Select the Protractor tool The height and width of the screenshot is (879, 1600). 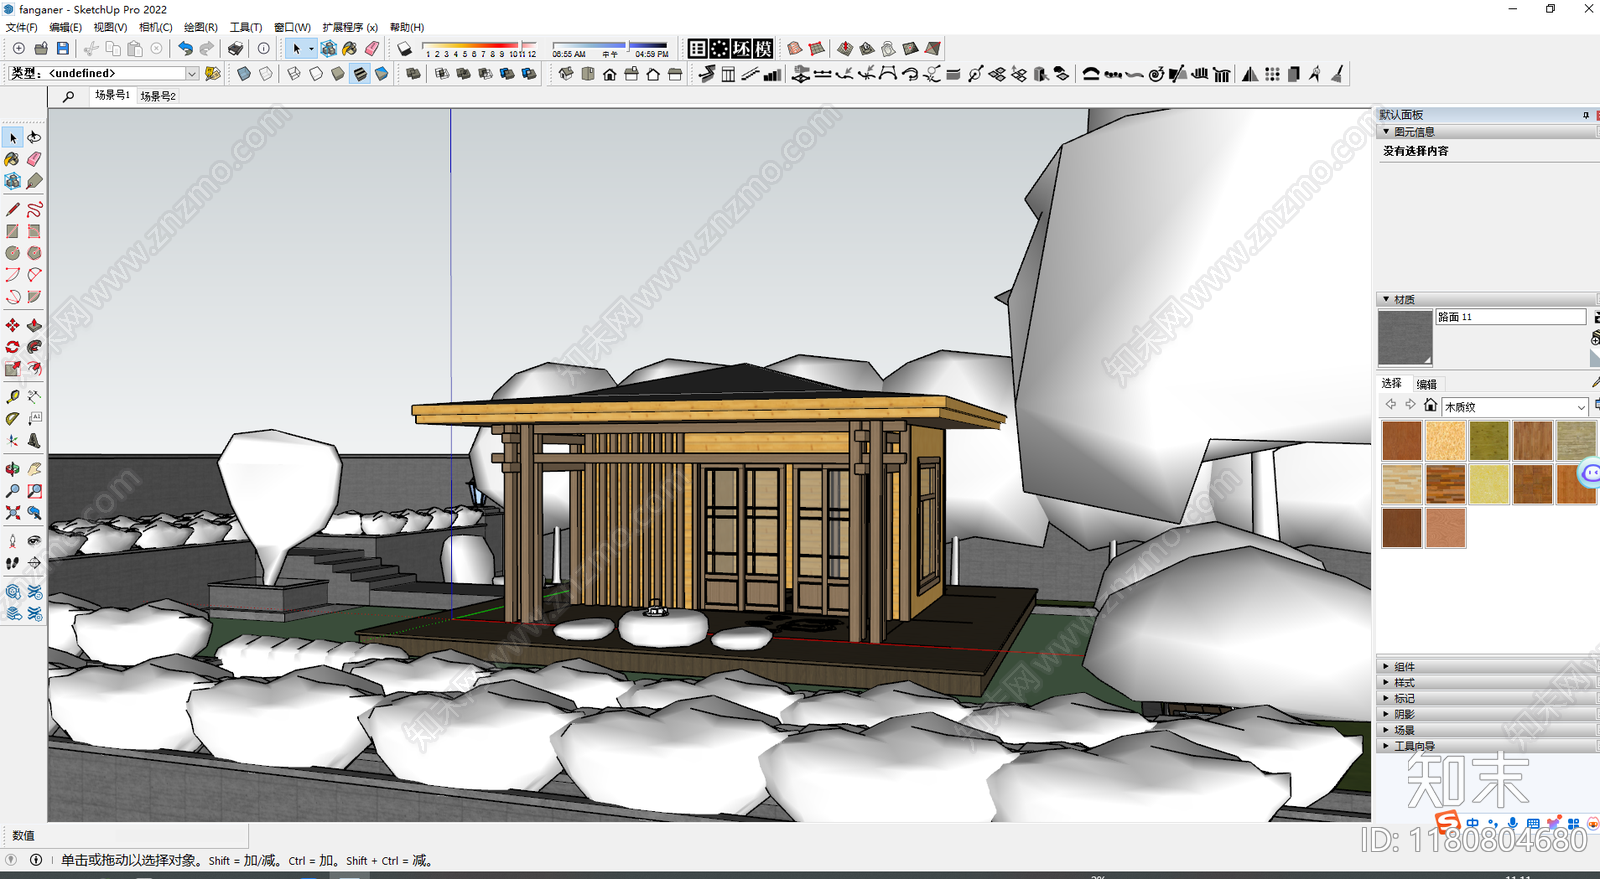tap(13, 419)
